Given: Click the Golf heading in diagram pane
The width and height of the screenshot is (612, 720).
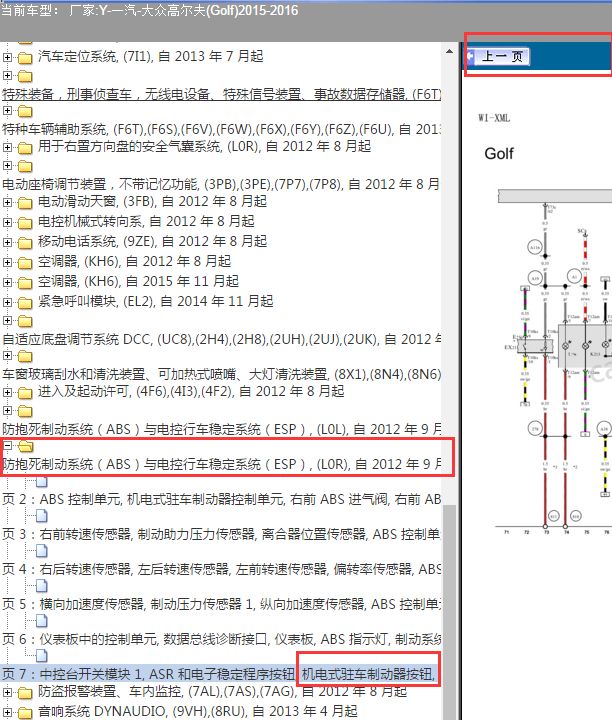Looking at the screenshot, I should point(499,153).
